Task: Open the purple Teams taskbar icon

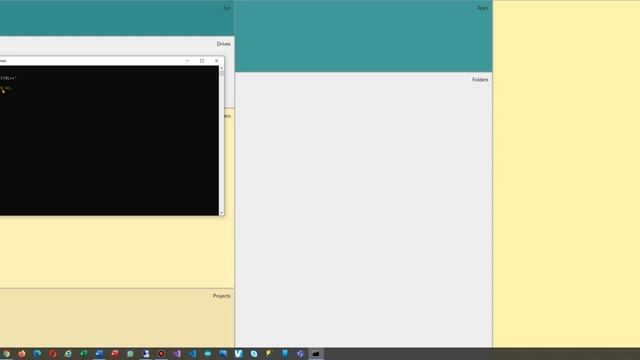Action: coord(300,354)
